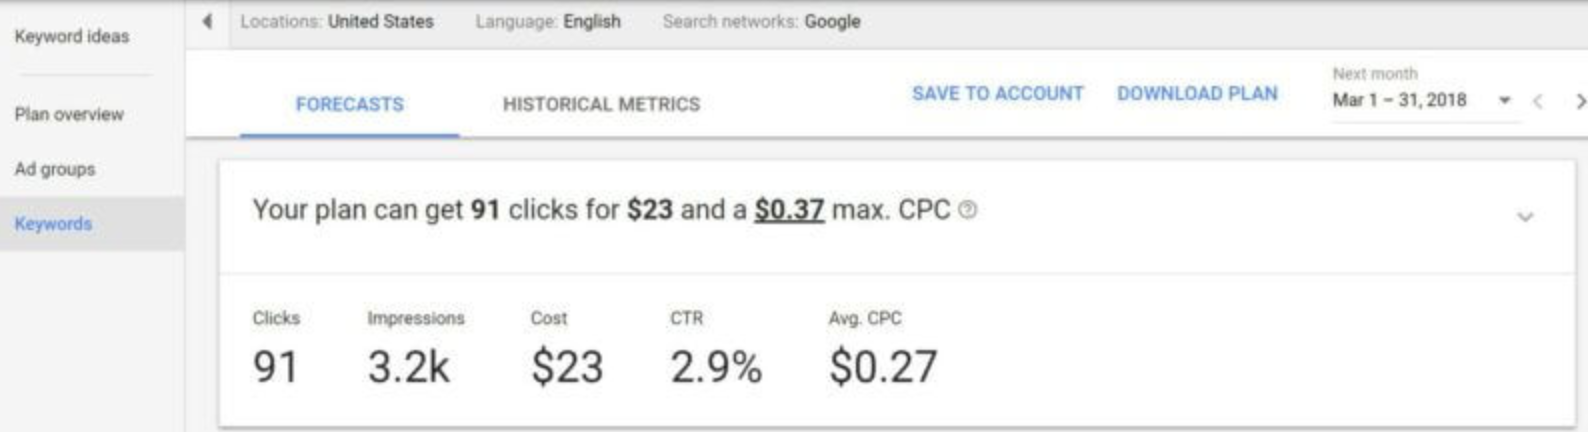Change Search networks: Google setting
This screenshot has height=432, width=1588.
pos(761,21)
